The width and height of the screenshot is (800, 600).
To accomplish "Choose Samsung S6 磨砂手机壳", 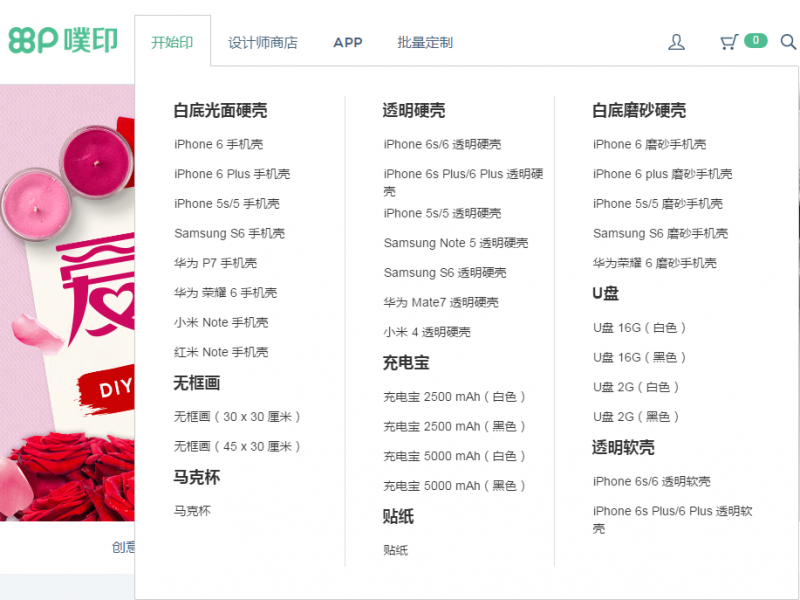I will [660, 233].
